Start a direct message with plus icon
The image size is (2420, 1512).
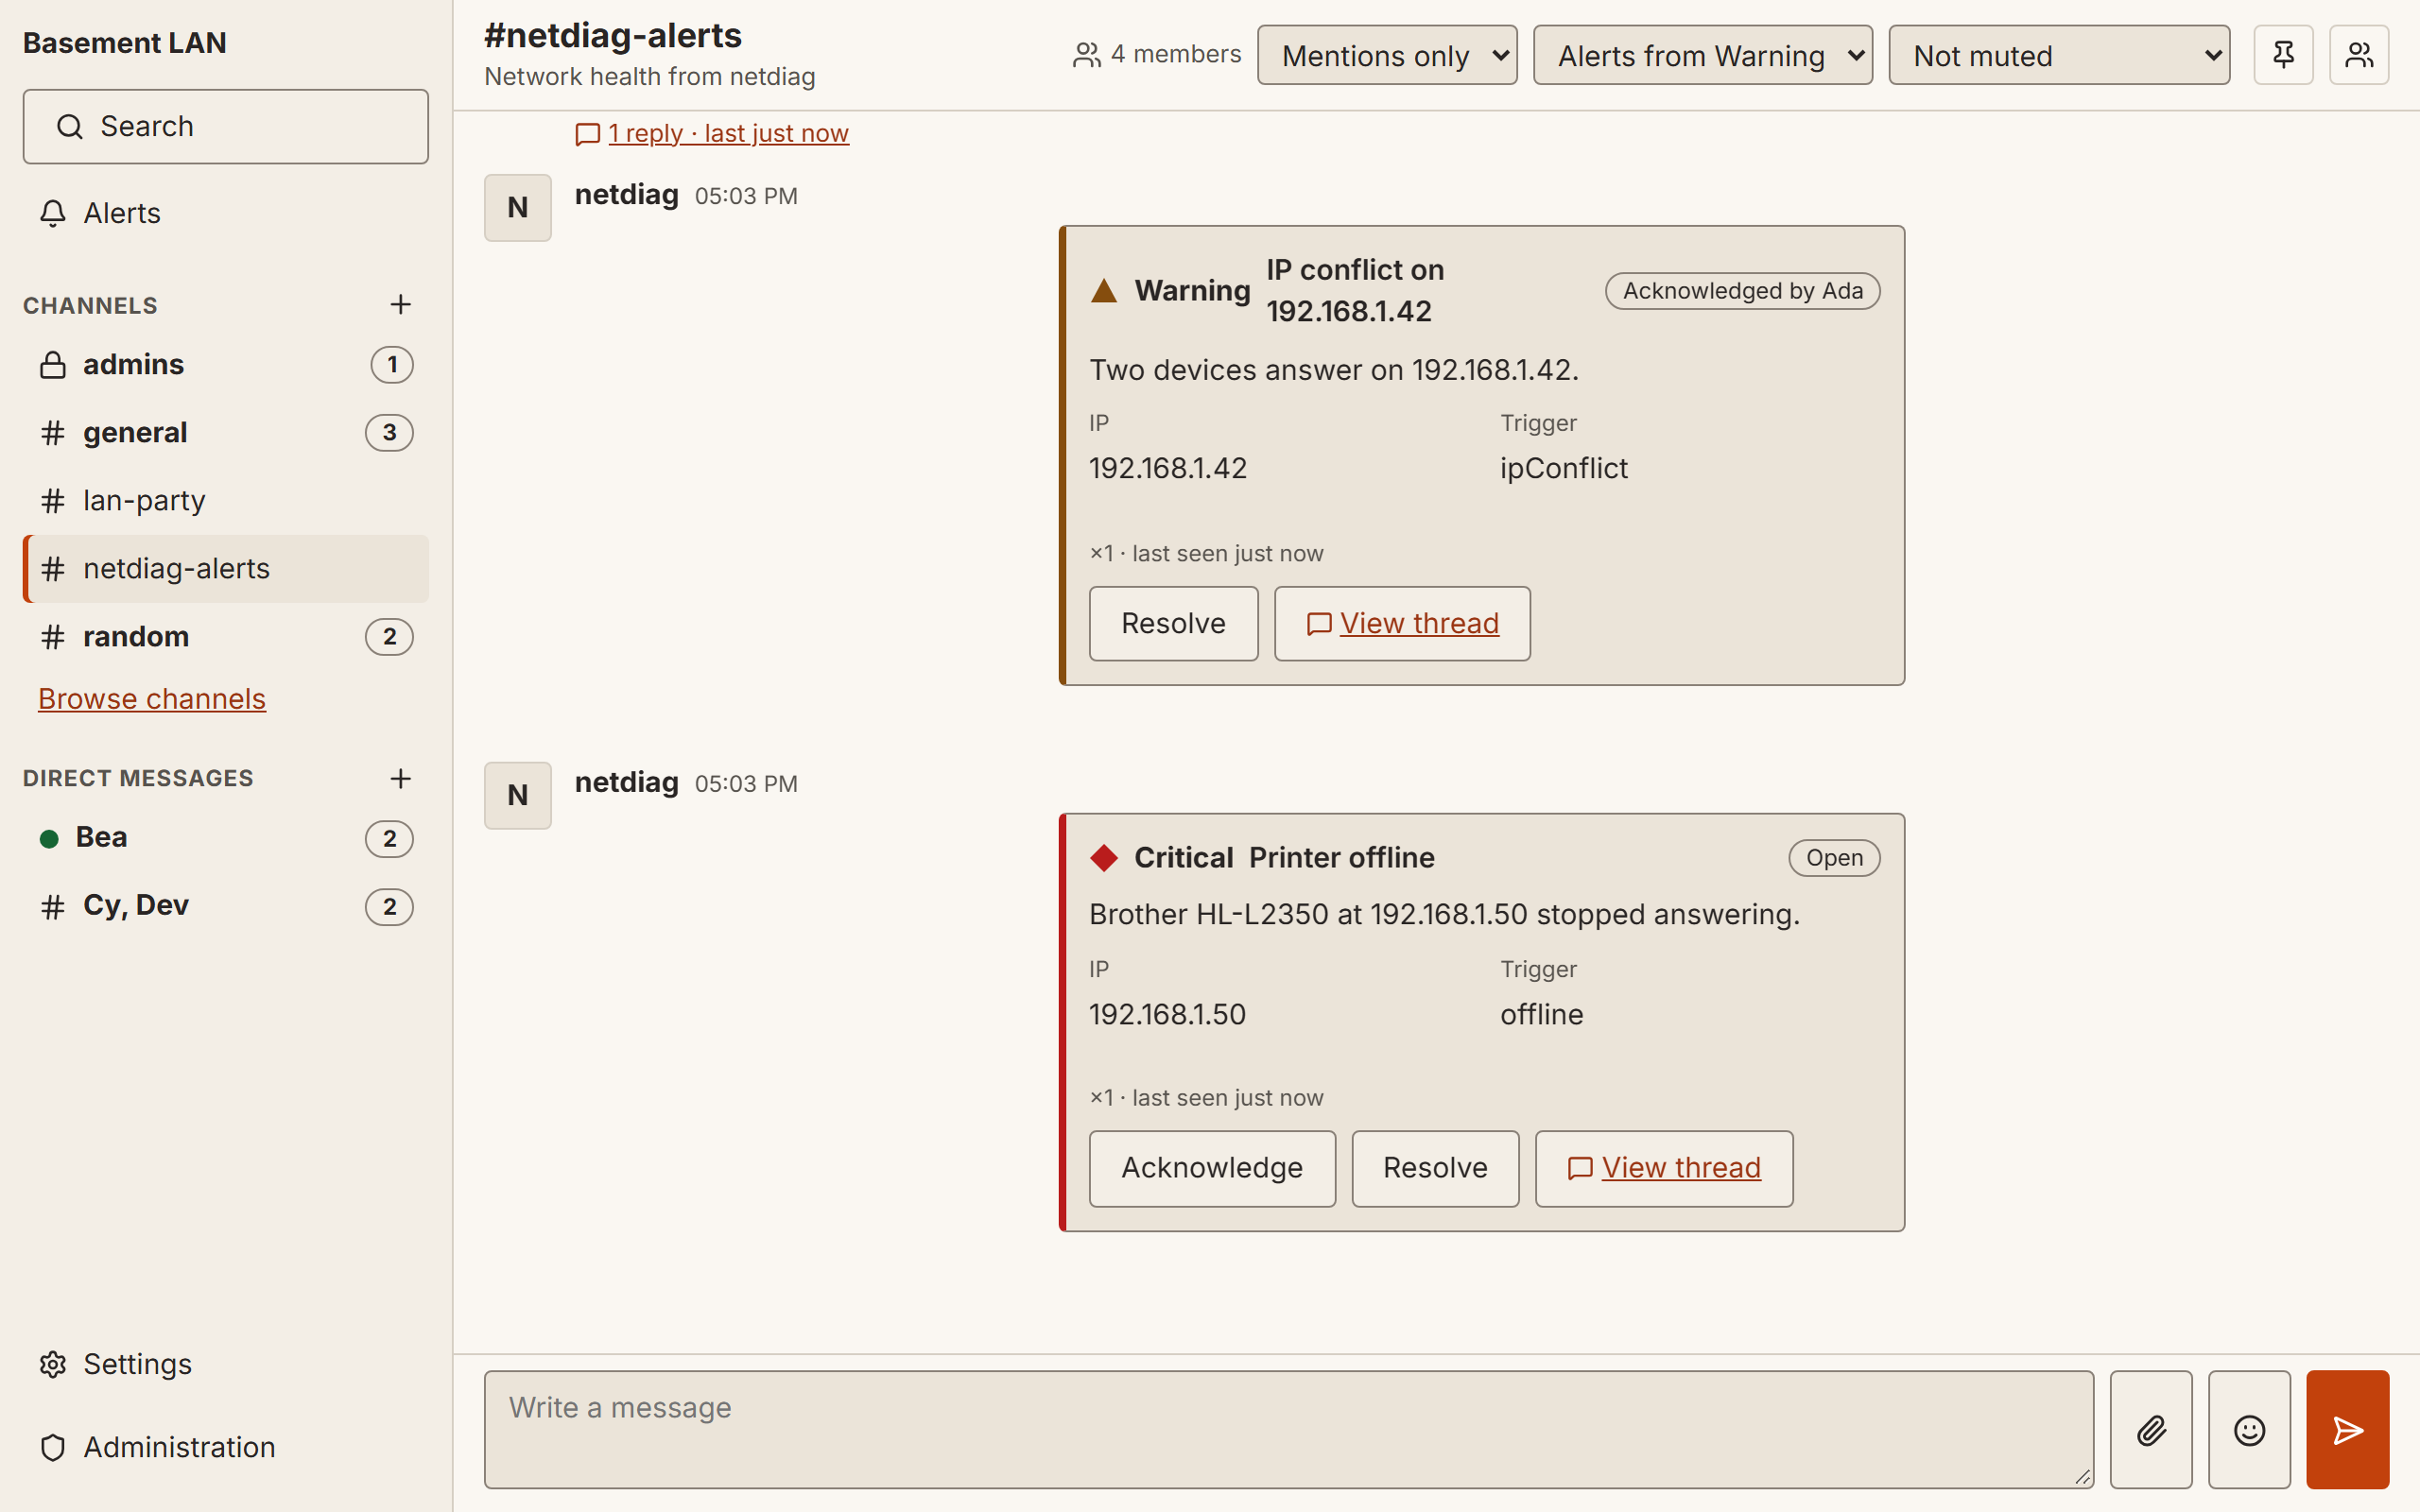pos(400,778)
